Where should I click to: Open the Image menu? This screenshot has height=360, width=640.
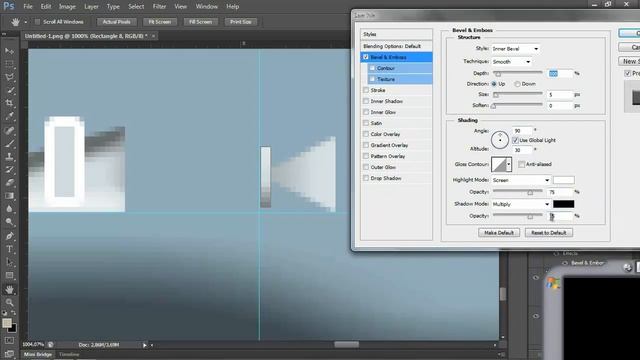[67, 7]
